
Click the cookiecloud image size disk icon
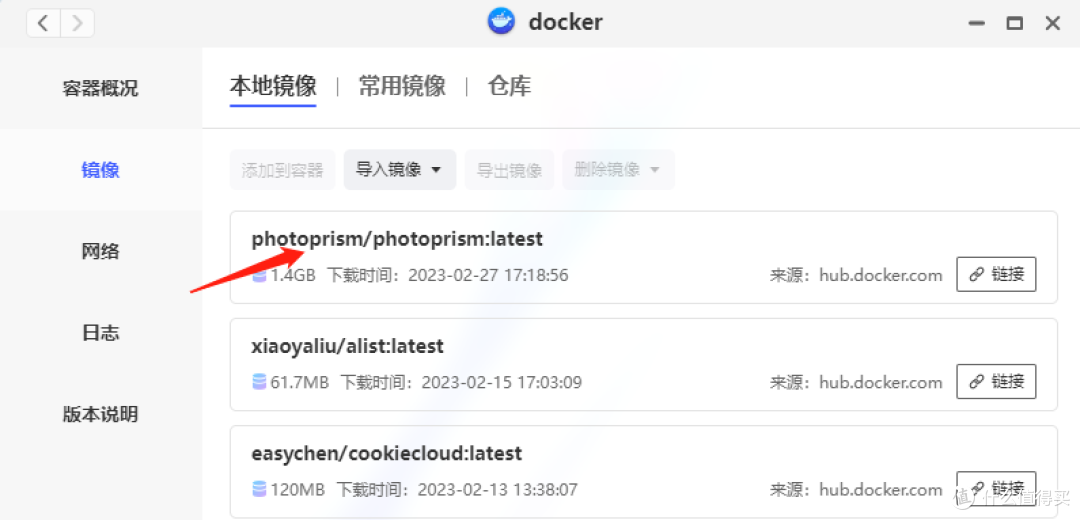(x=259, y=490)
